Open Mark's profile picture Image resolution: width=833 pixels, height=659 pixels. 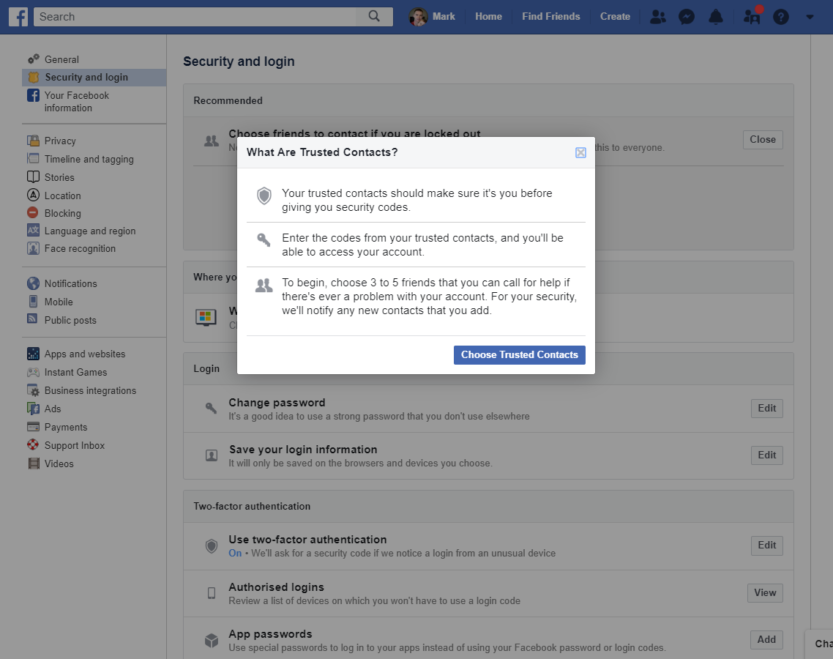tap(418, 17)
